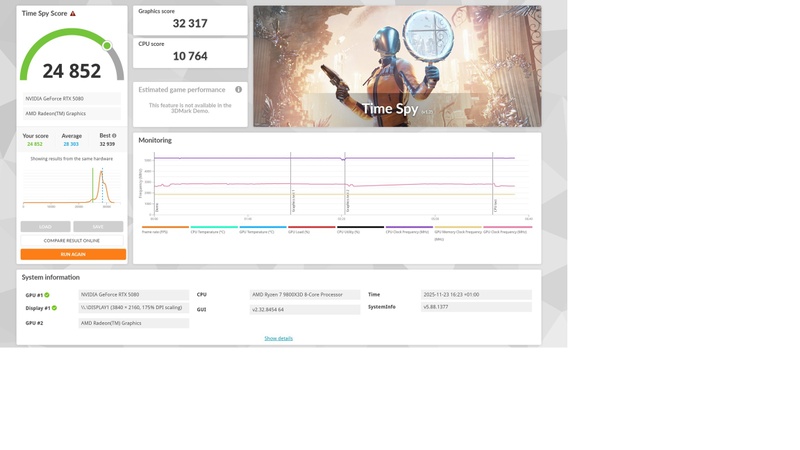Click the green score gauge knob
800x450 pixels.
pyautogui.click(x=107, y=46)
